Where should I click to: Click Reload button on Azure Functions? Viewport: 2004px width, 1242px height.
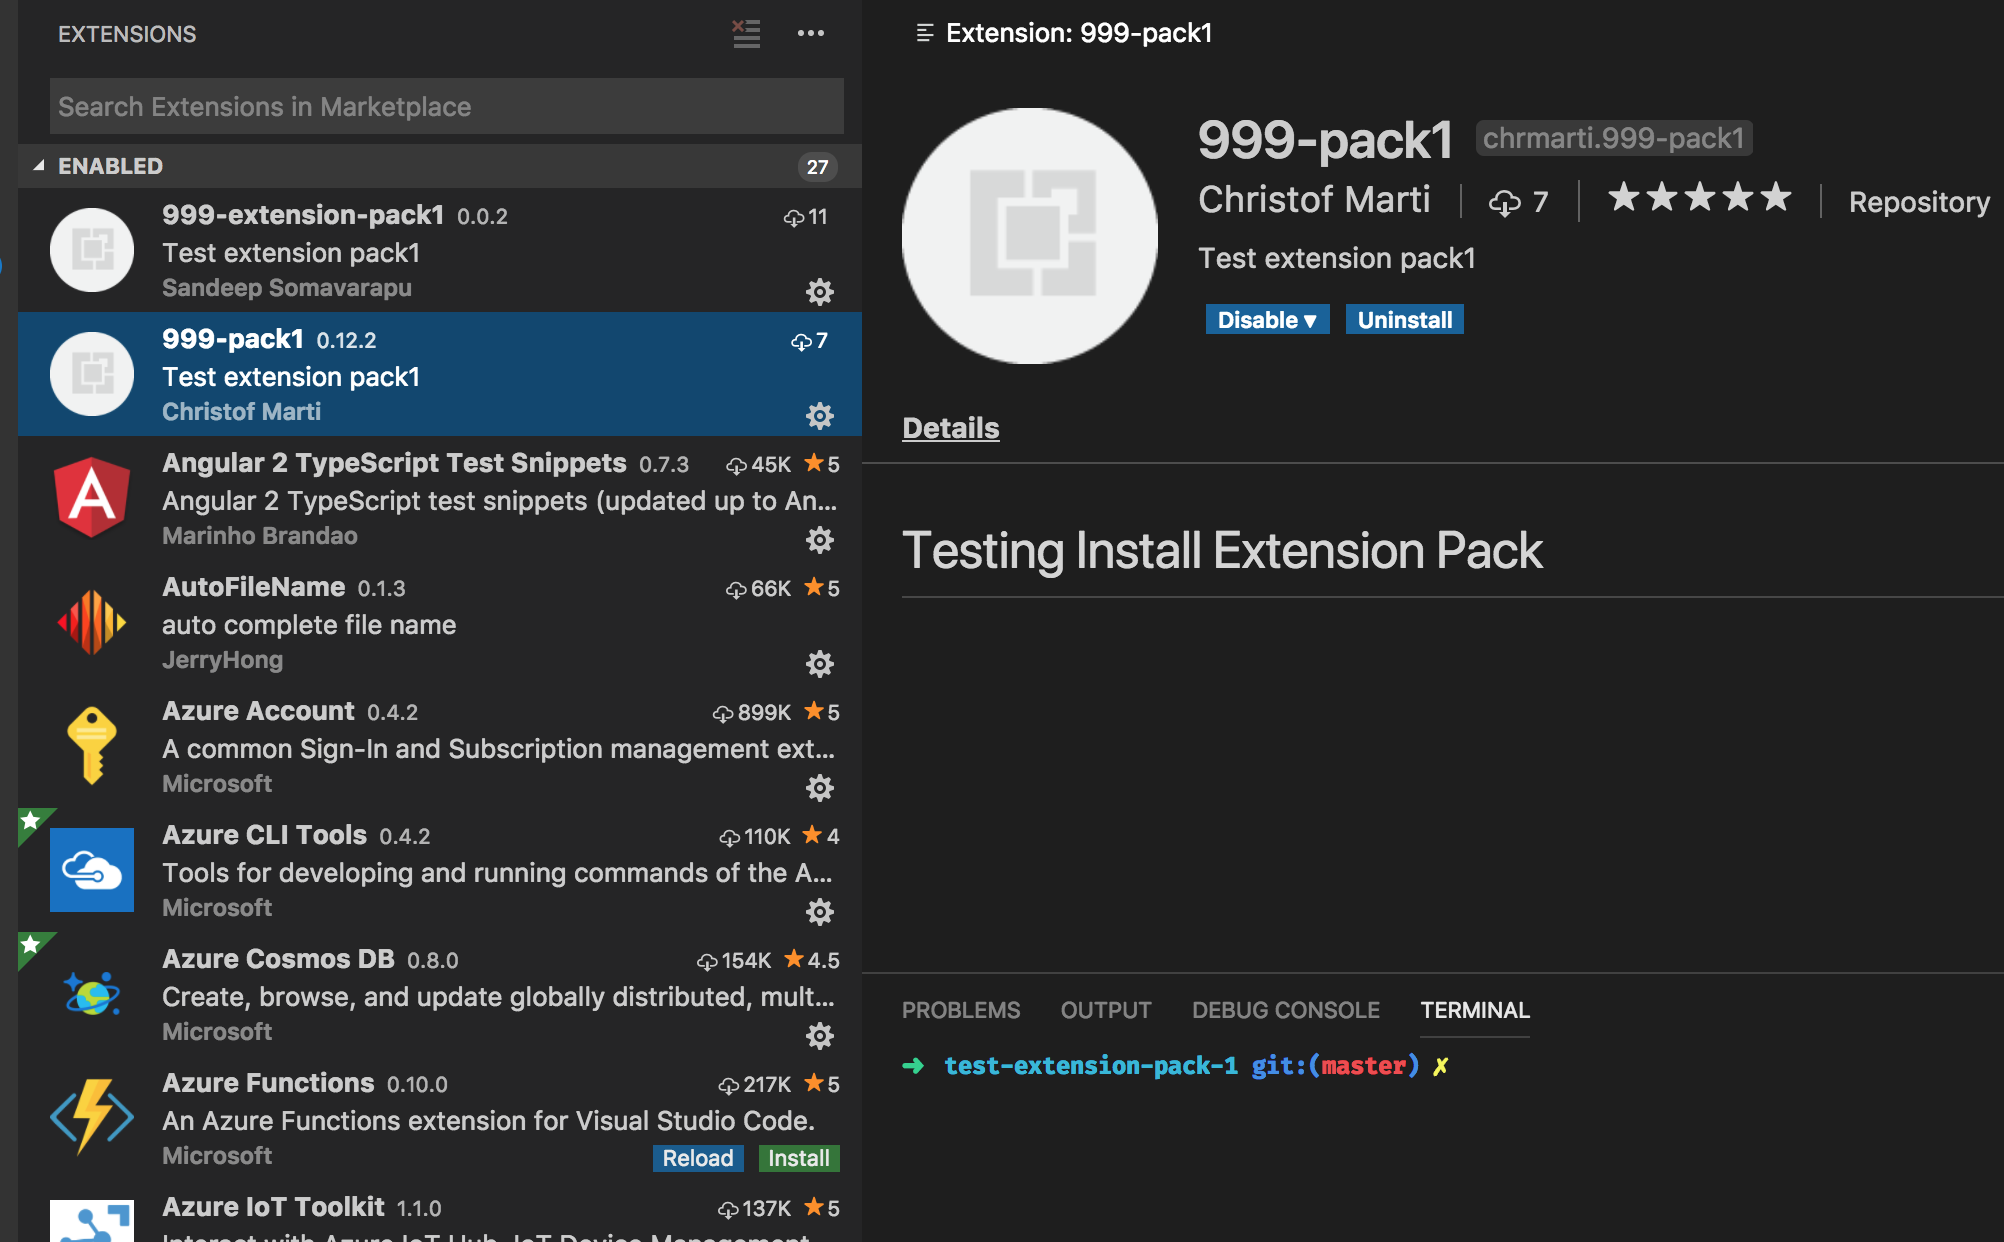pos(698,1158)
